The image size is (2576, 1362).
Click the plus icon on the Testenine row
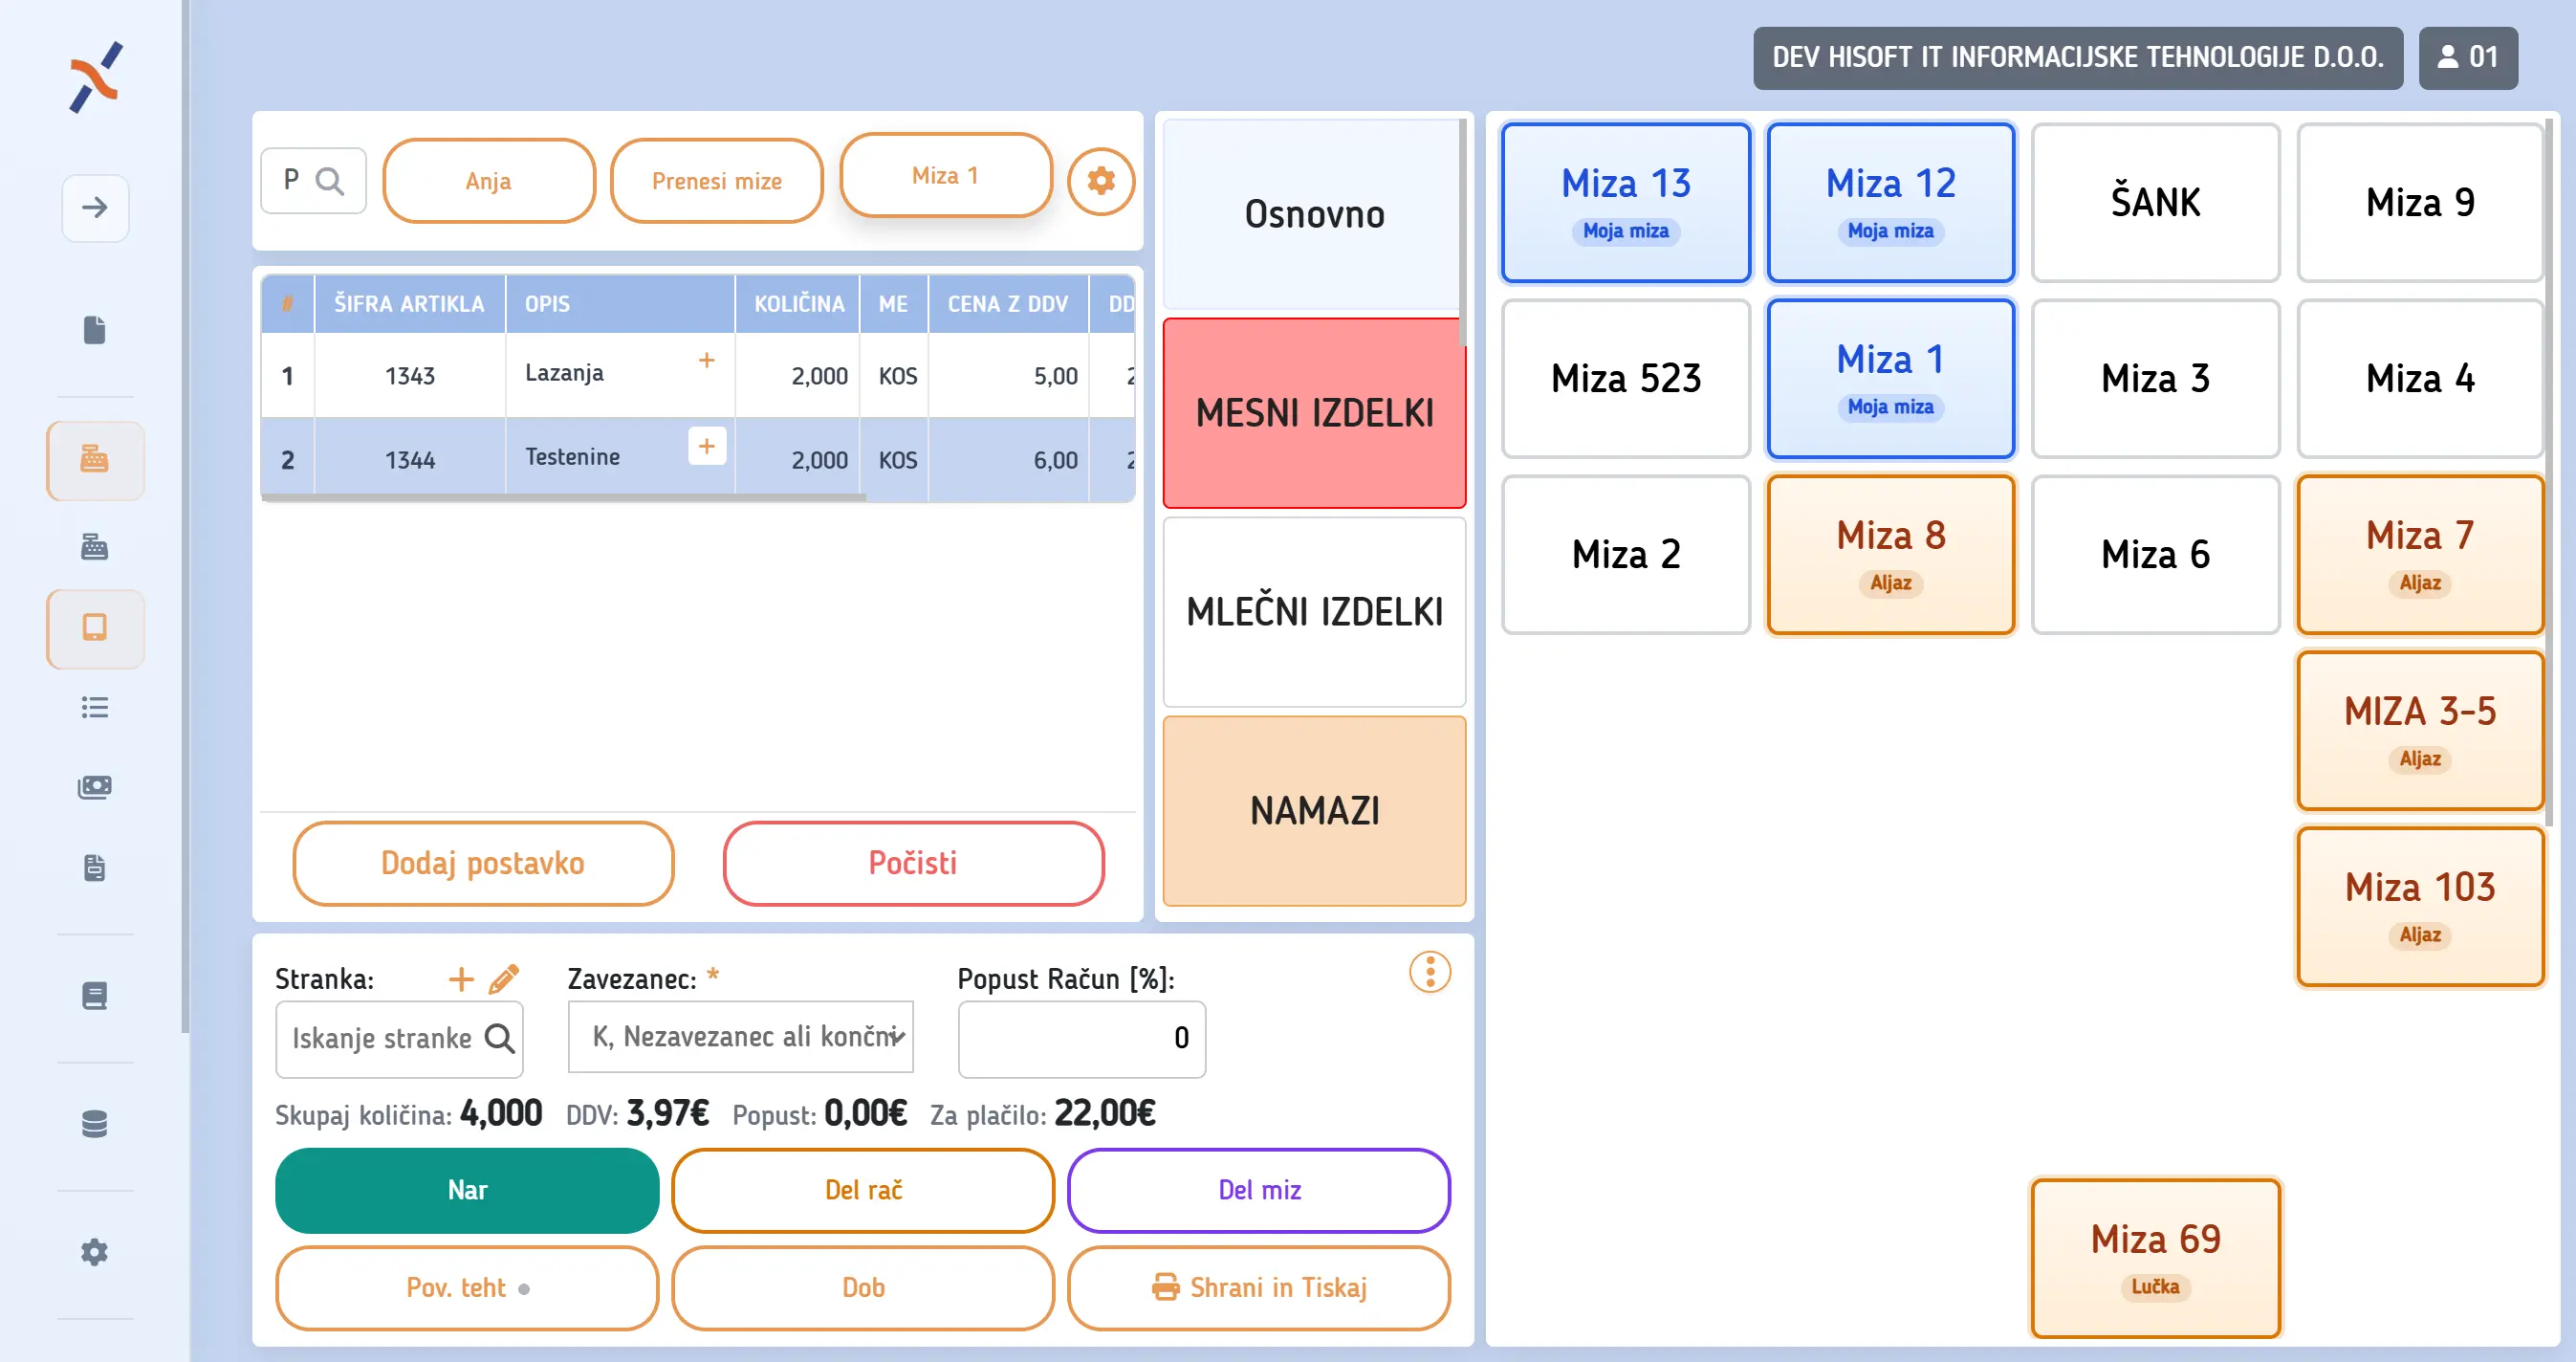tap(706, 446)
